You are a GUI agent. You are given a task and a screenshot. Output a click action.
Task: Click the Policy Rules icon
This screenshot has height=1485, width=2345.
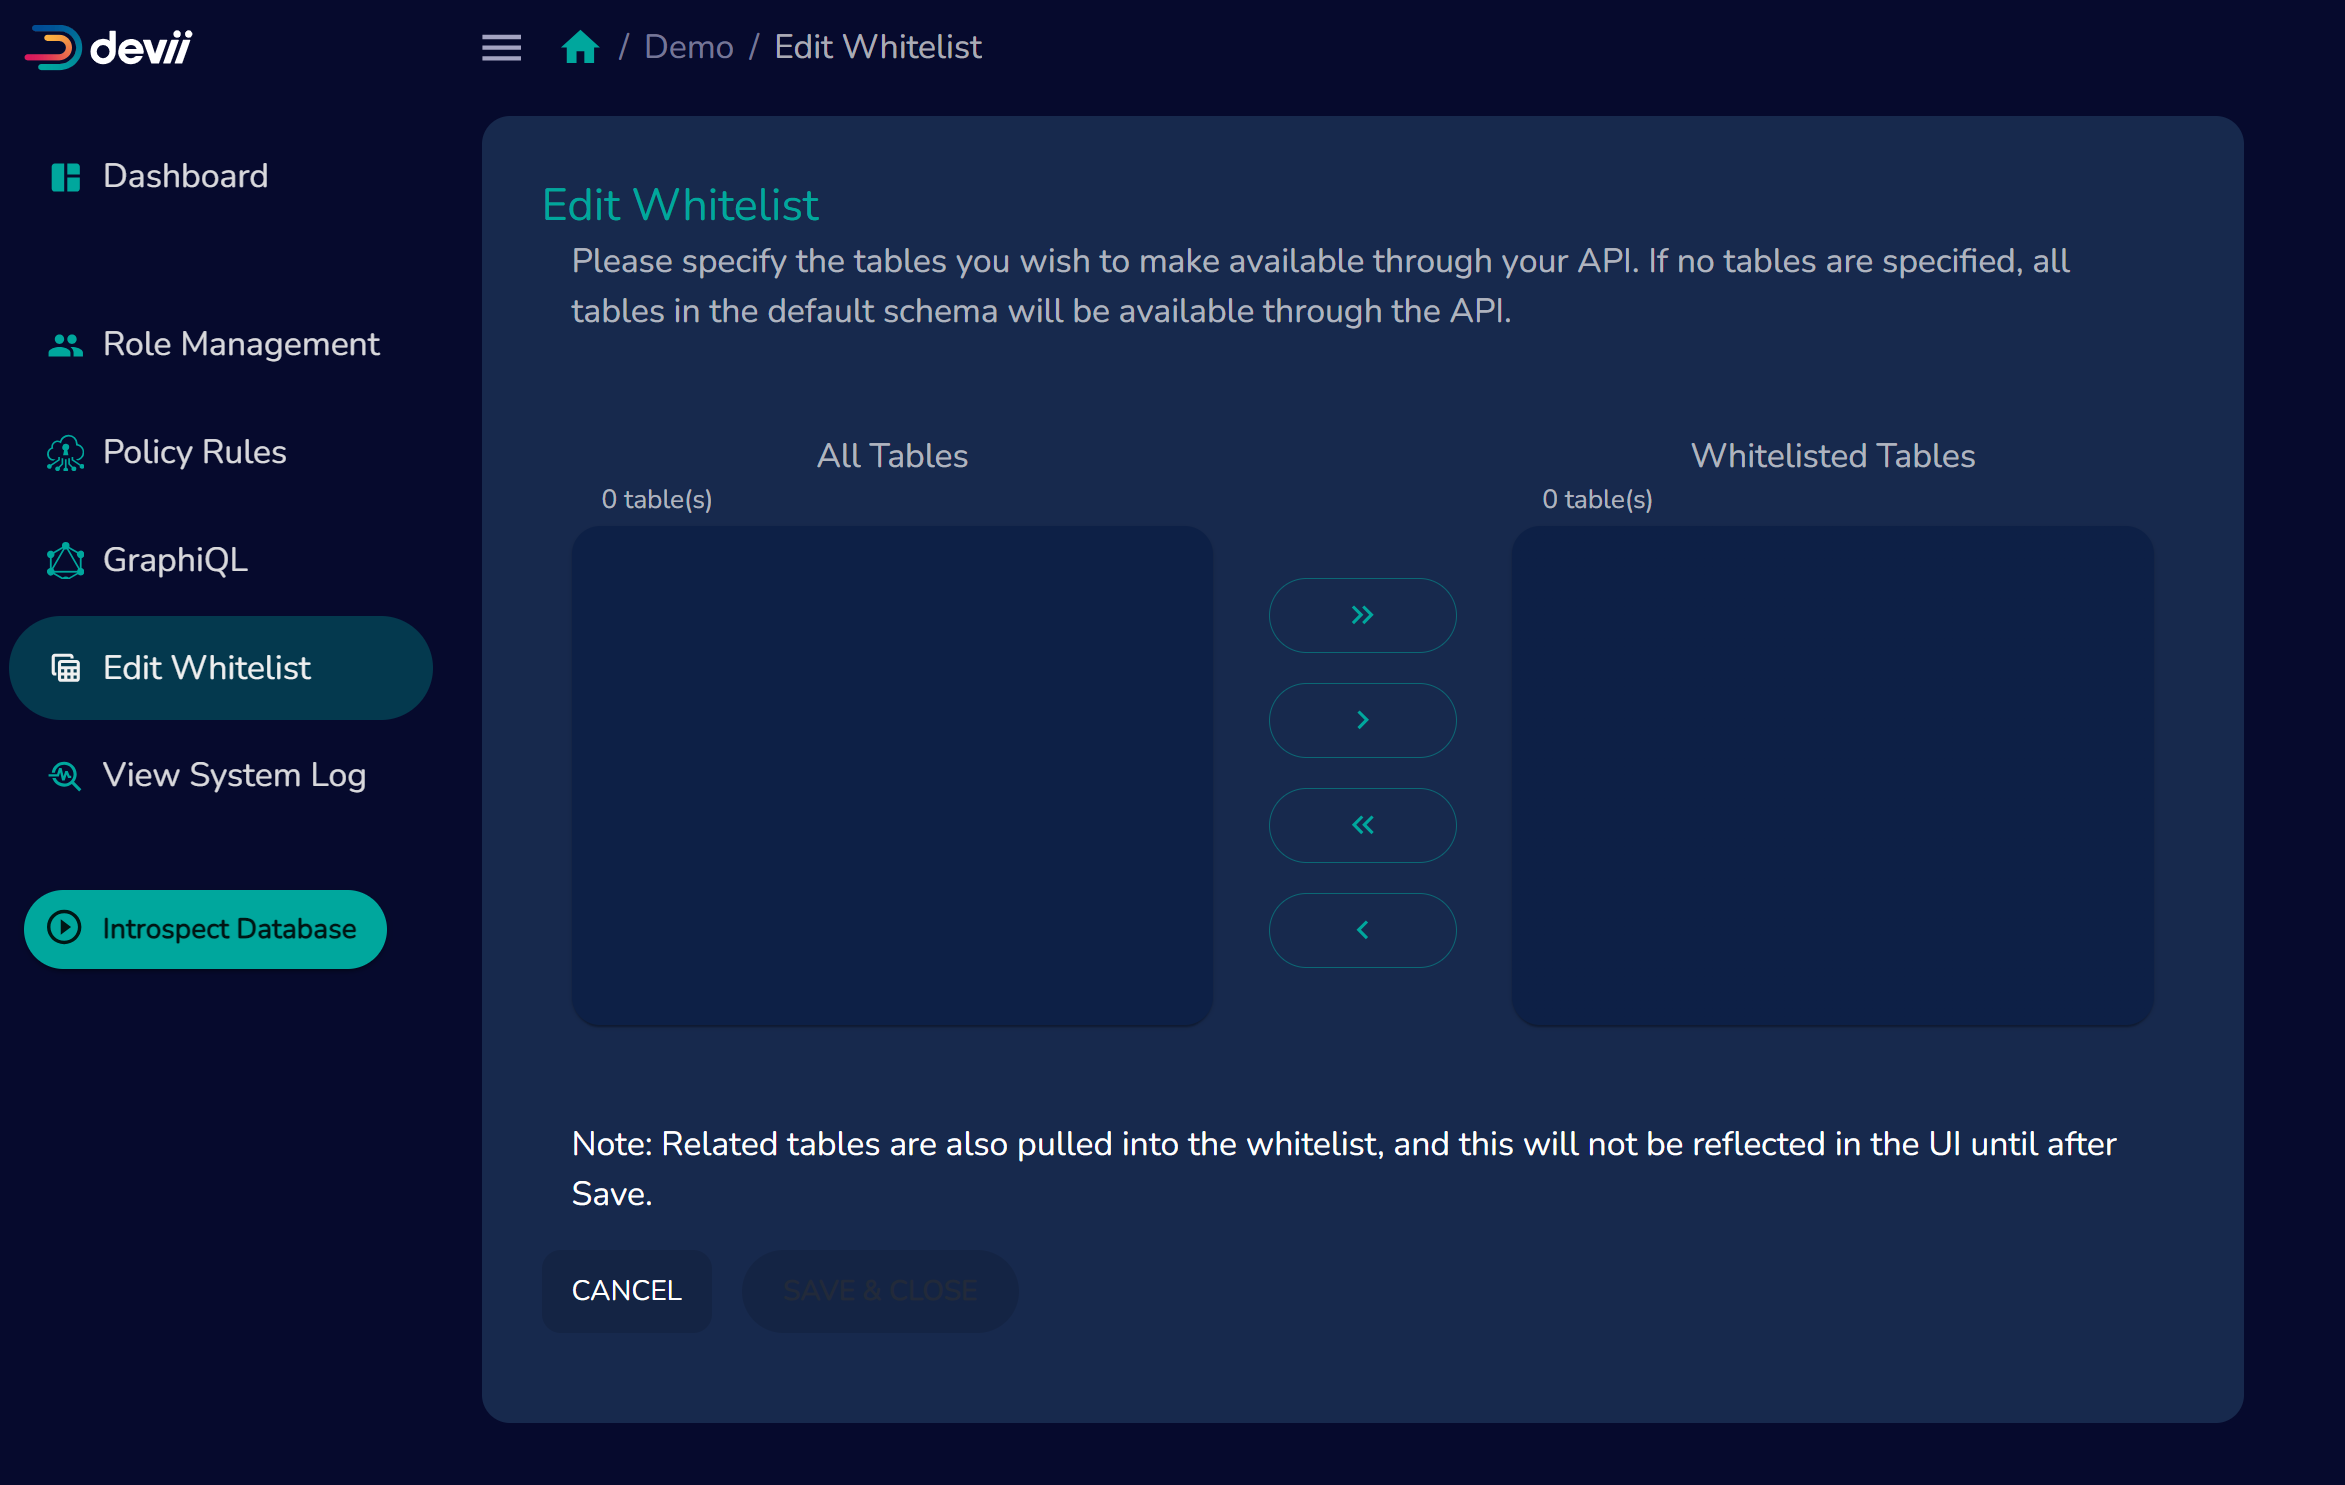(x=66, y=453)
